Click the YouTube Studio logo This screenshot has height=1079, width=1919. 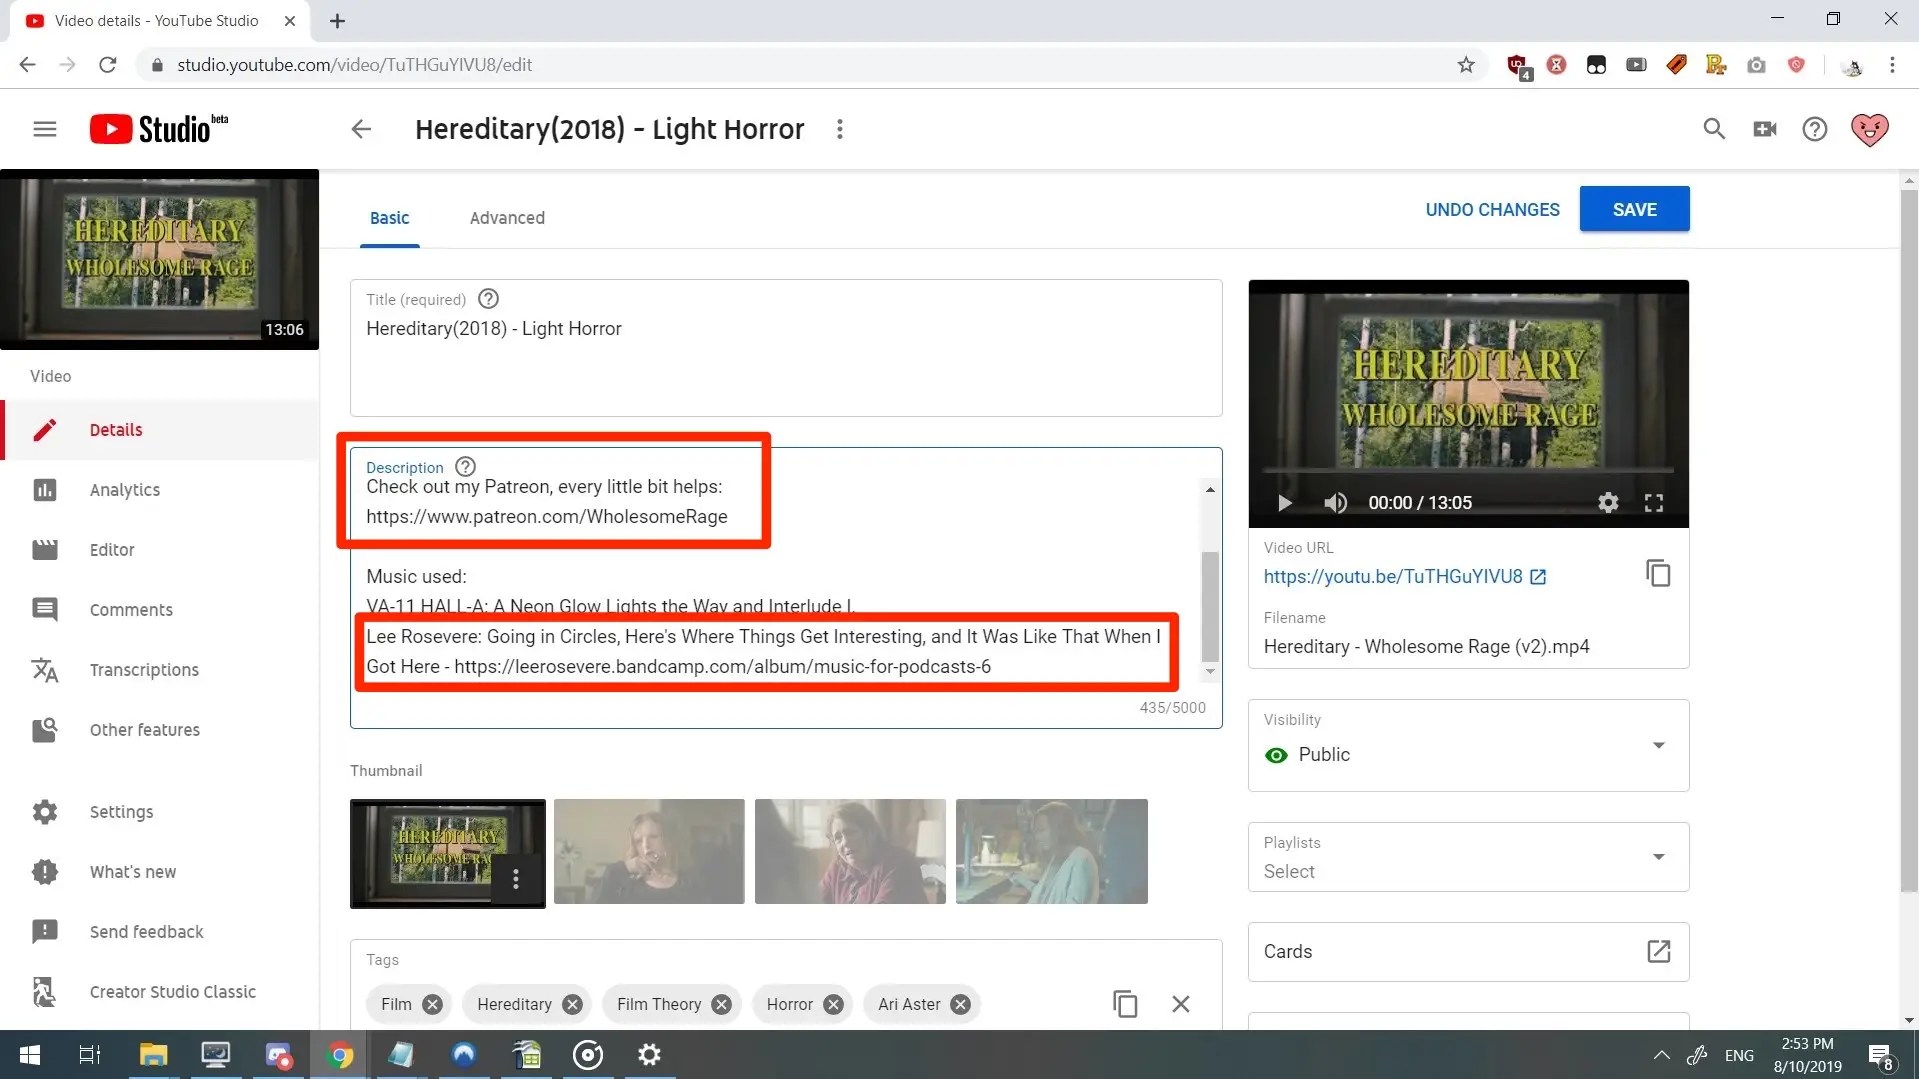coord(158,129)
